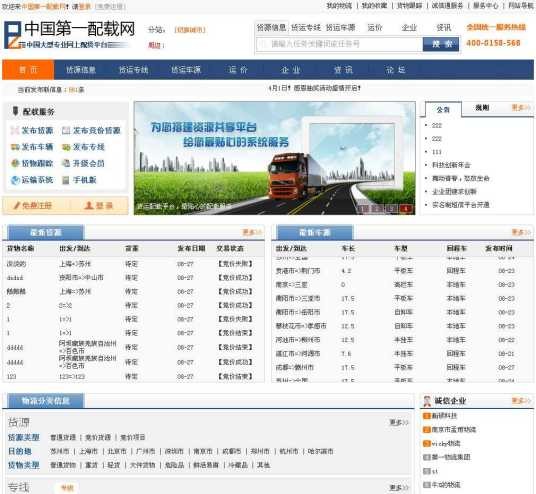Select the 企业 search category tab
Image resolution: width=536 pixels, height=494 pixels.
(x=409, y=27)
